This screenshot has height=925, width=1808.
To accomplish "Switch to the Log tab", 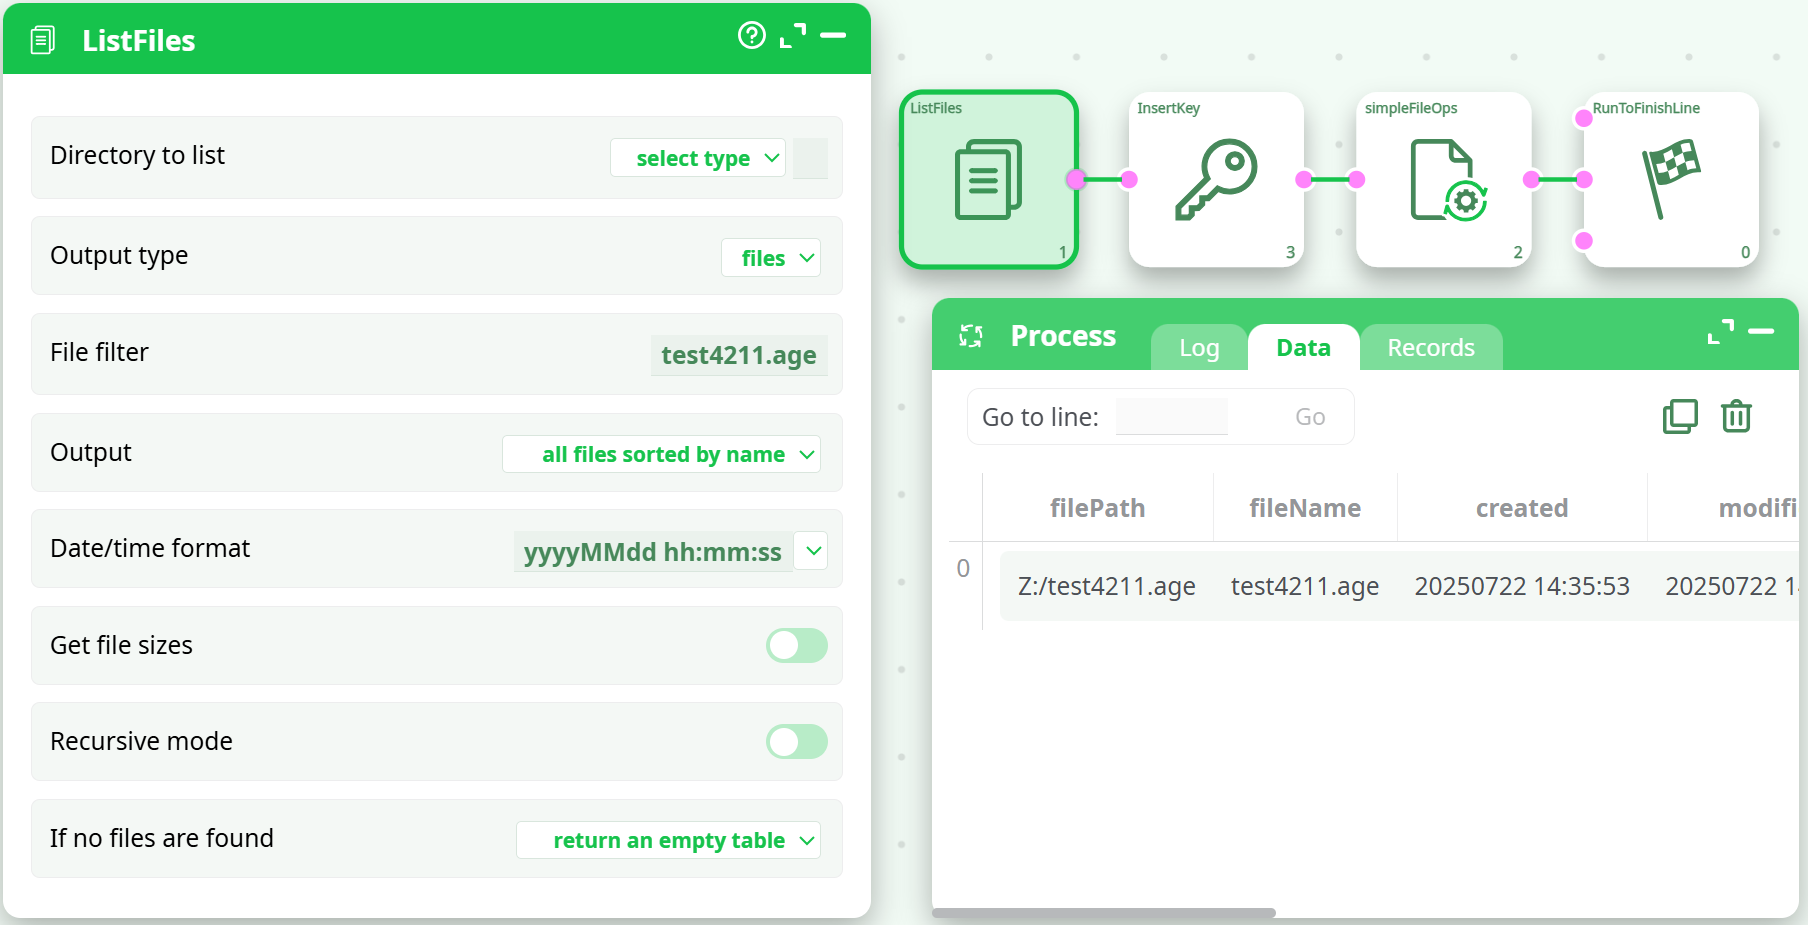I will tap(1198, 348).
